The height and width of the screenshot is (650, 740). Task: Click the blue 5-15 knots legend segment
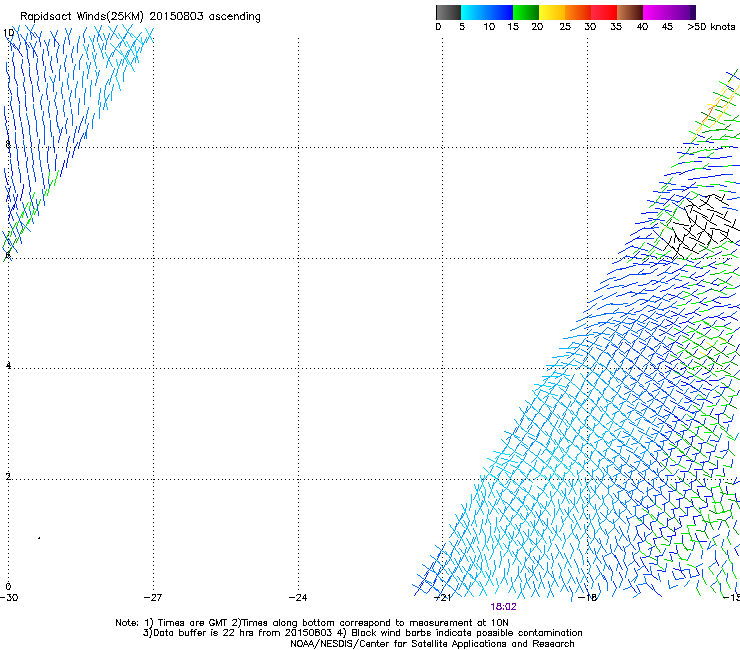click(487, 12)
